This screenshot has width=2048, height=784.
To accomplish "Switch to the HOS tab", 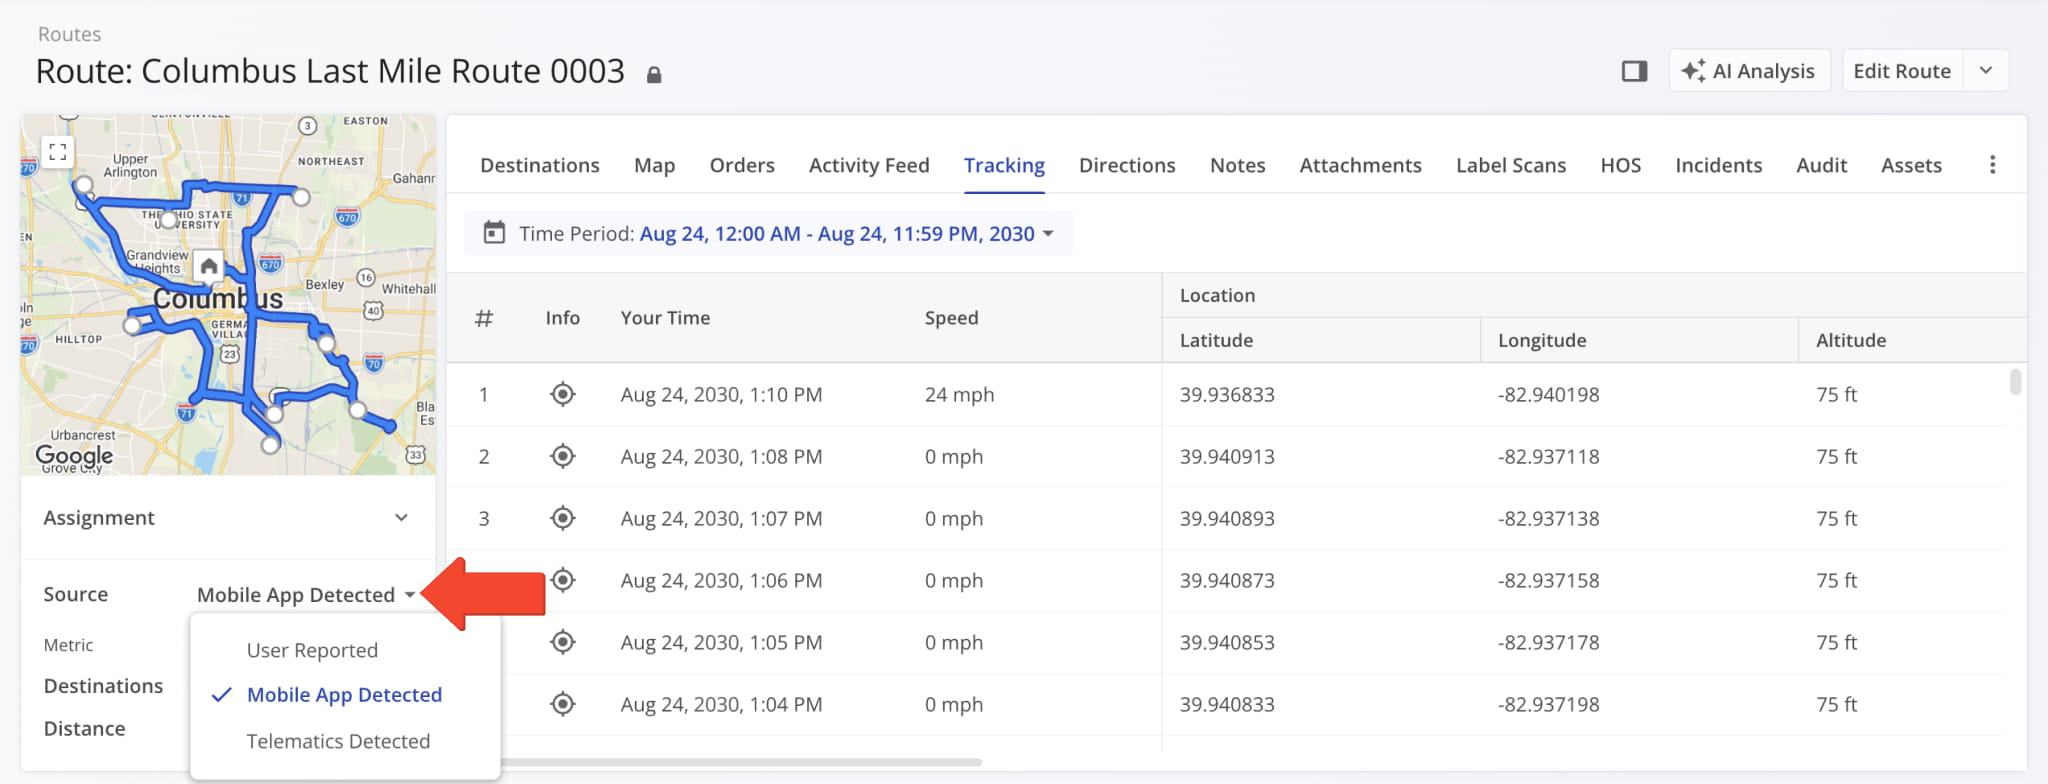I will (1620, 165).
